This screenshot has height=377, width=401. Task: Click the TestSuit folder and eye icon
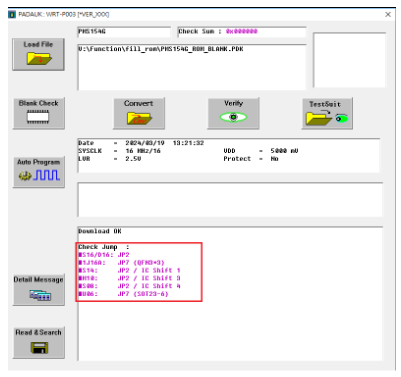[327, 118]
